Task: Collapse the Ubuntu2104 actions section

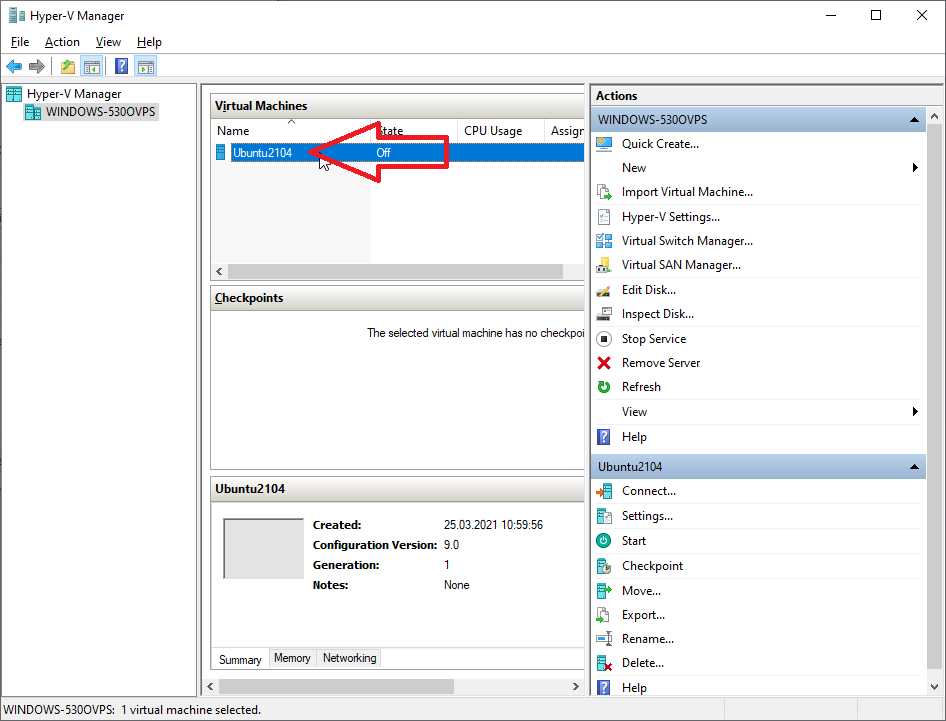Action: coord(913,467)
